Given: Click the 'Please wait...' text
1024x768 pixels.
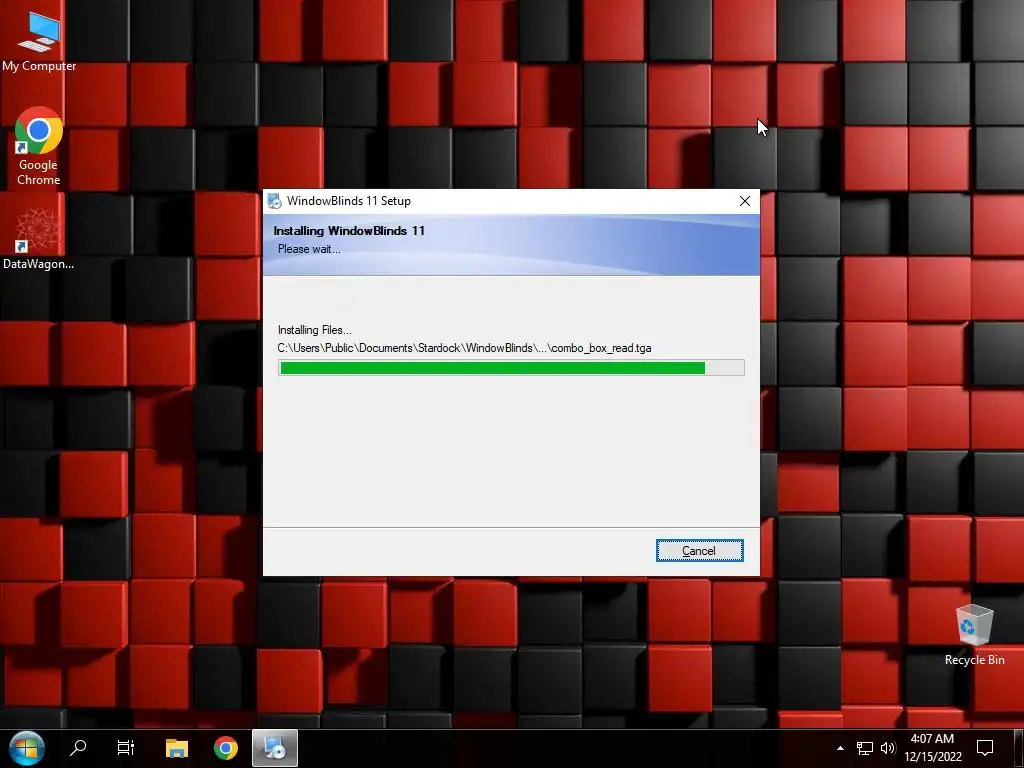Looking at the screenshot, I should (x=309, y=249).
